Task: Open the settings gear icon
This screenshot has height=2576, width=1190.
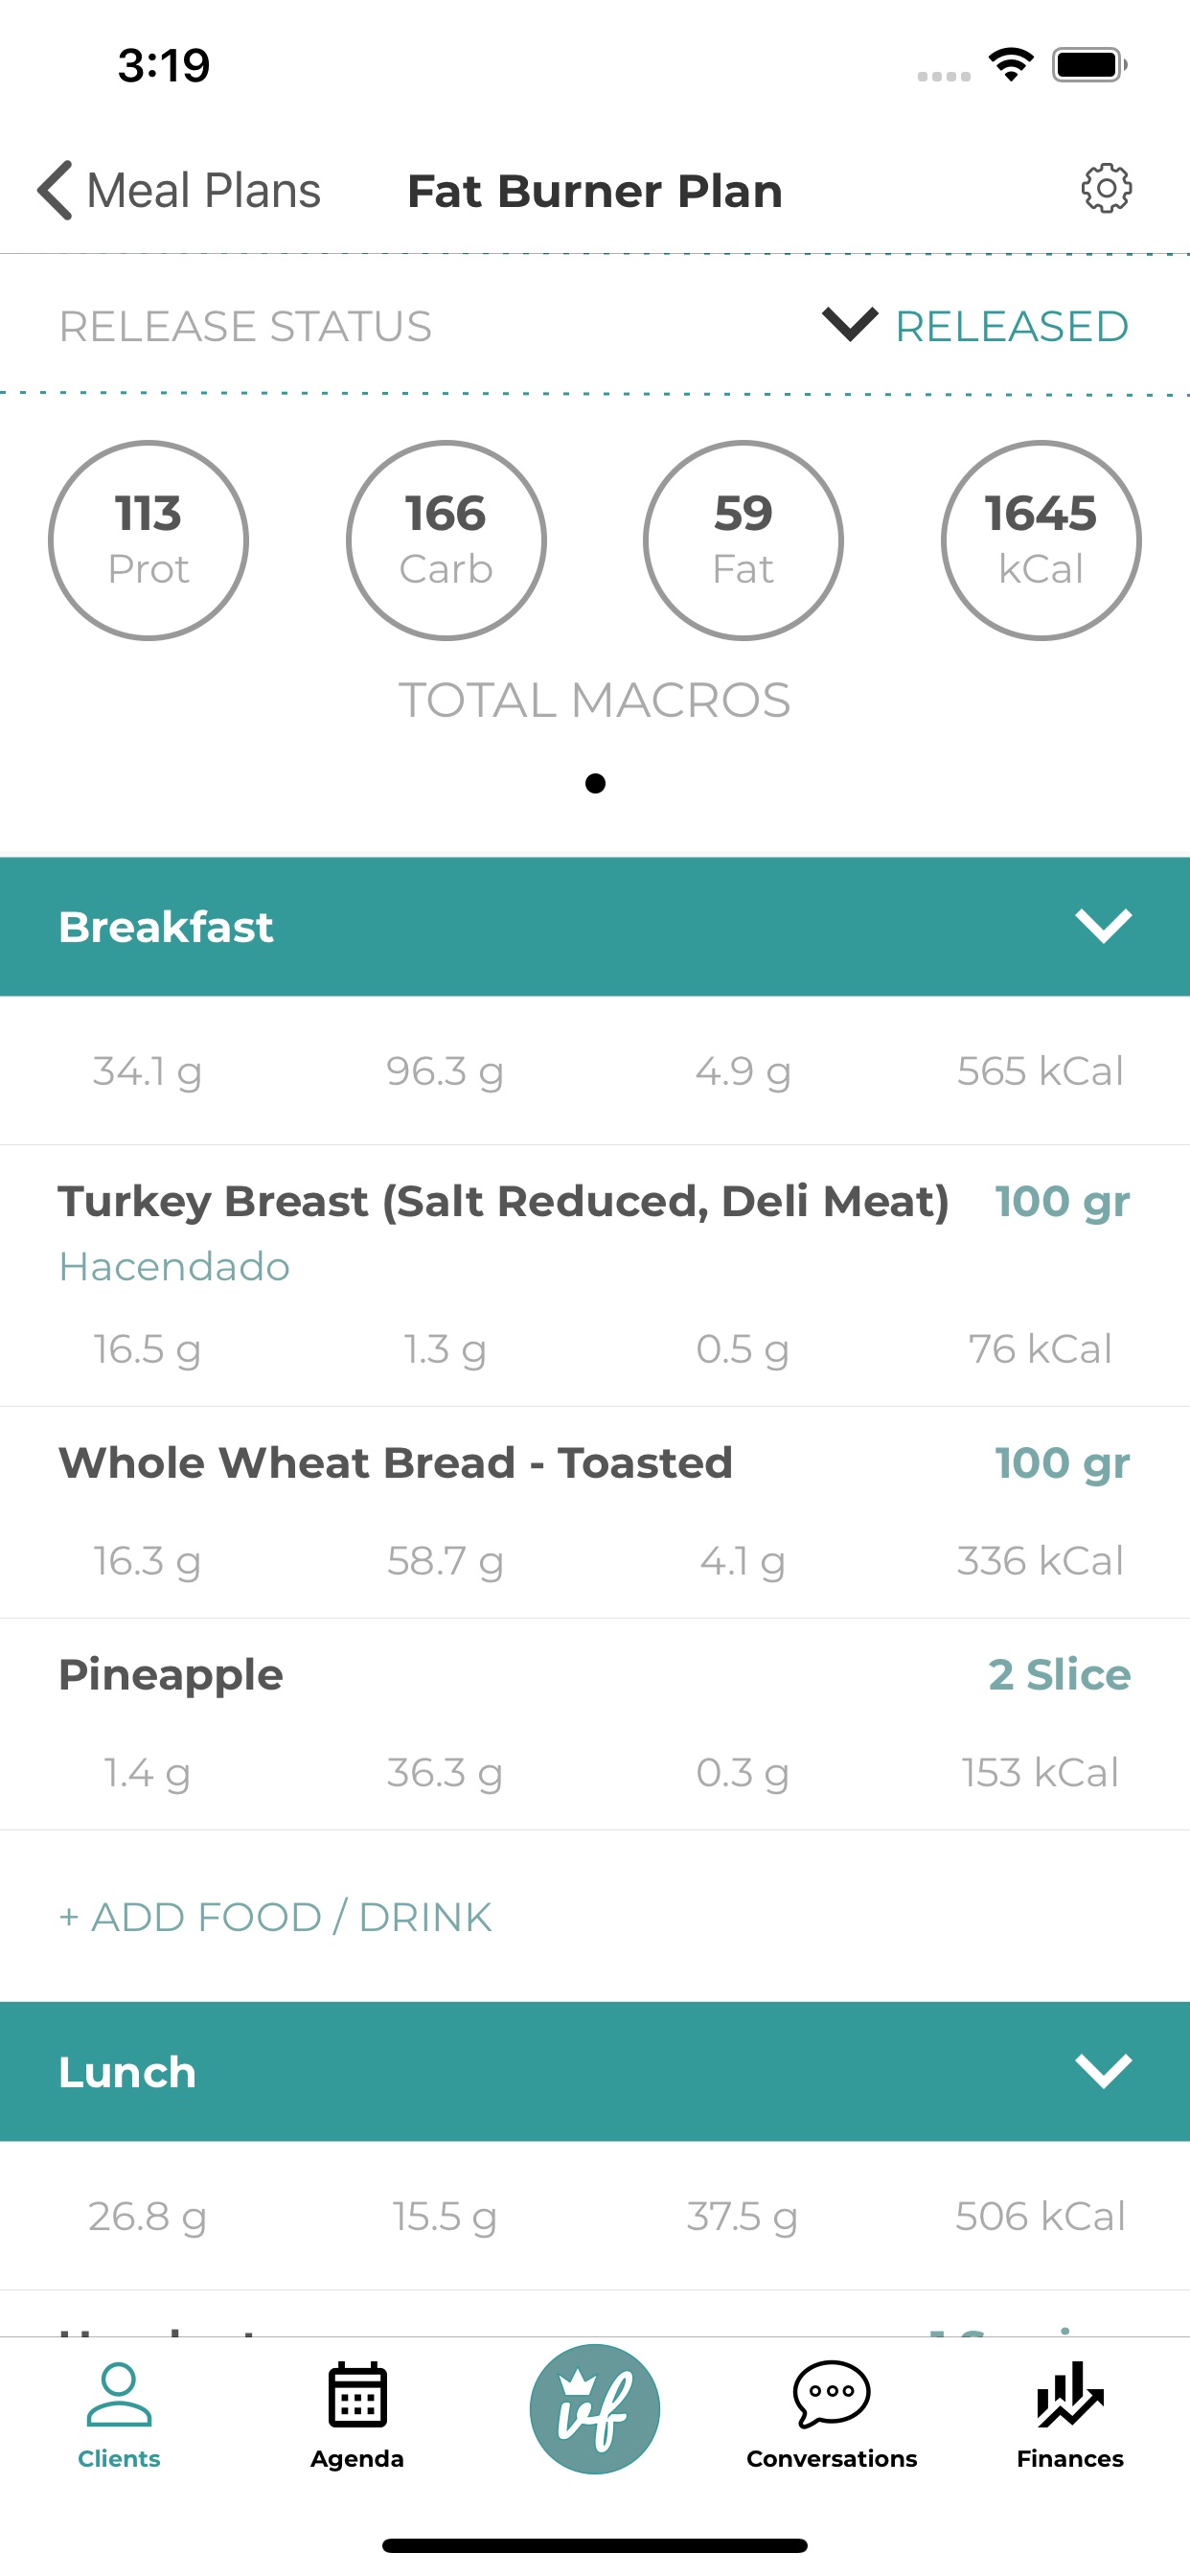Action: pyautogui.click(x=1106, y=189)
